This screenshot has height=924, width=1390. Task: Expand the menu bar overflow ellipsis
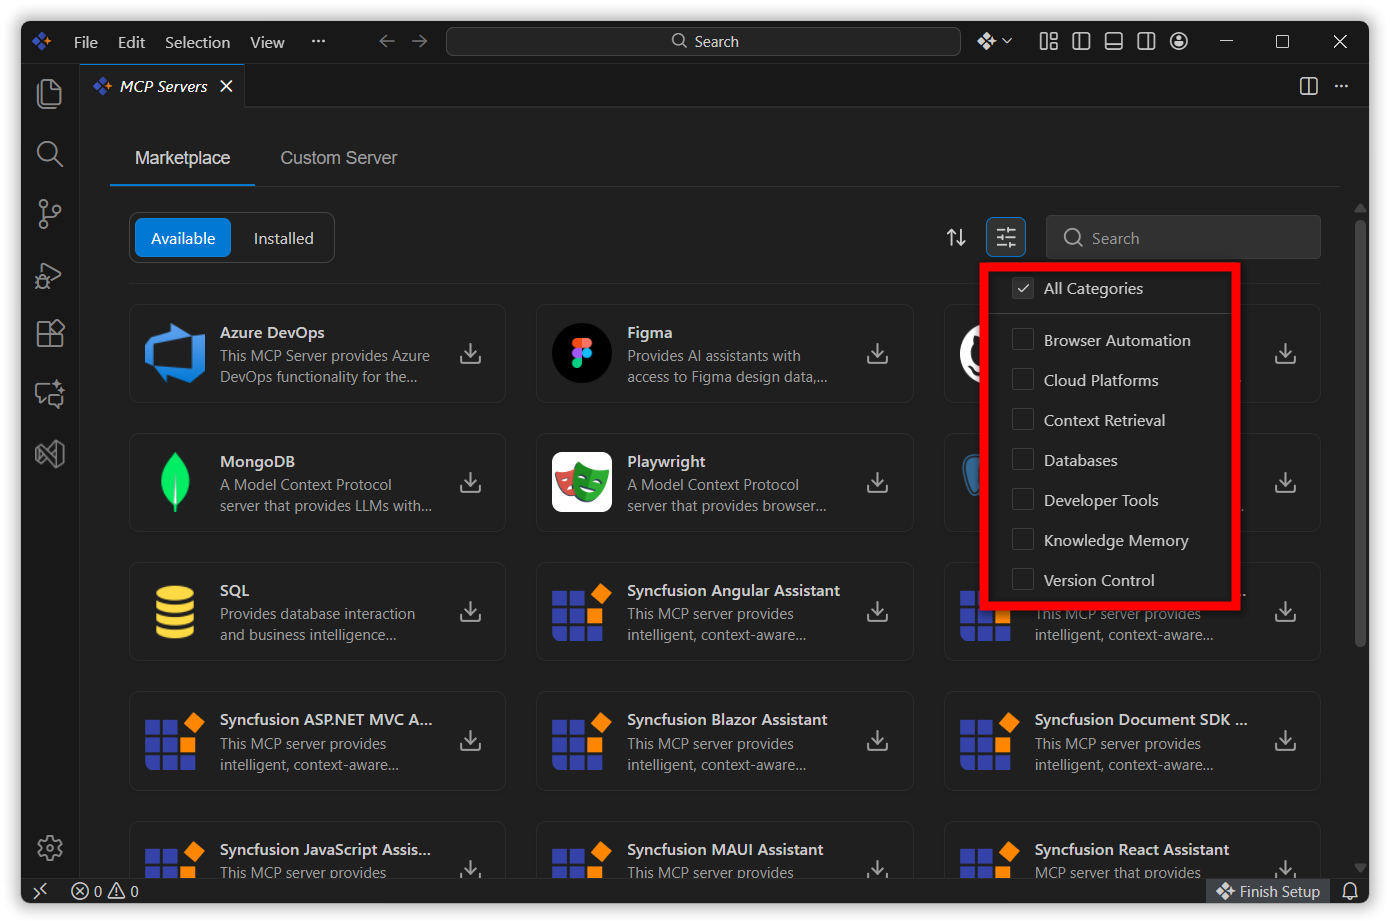click(318, 42)
